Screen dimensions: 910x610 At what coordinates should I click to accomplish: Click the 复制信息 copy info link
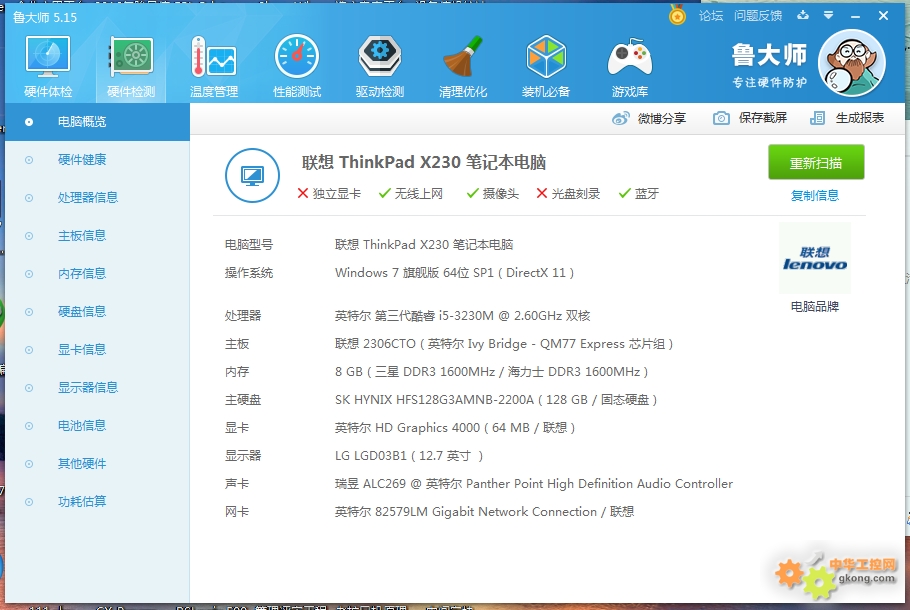[815, 196]
